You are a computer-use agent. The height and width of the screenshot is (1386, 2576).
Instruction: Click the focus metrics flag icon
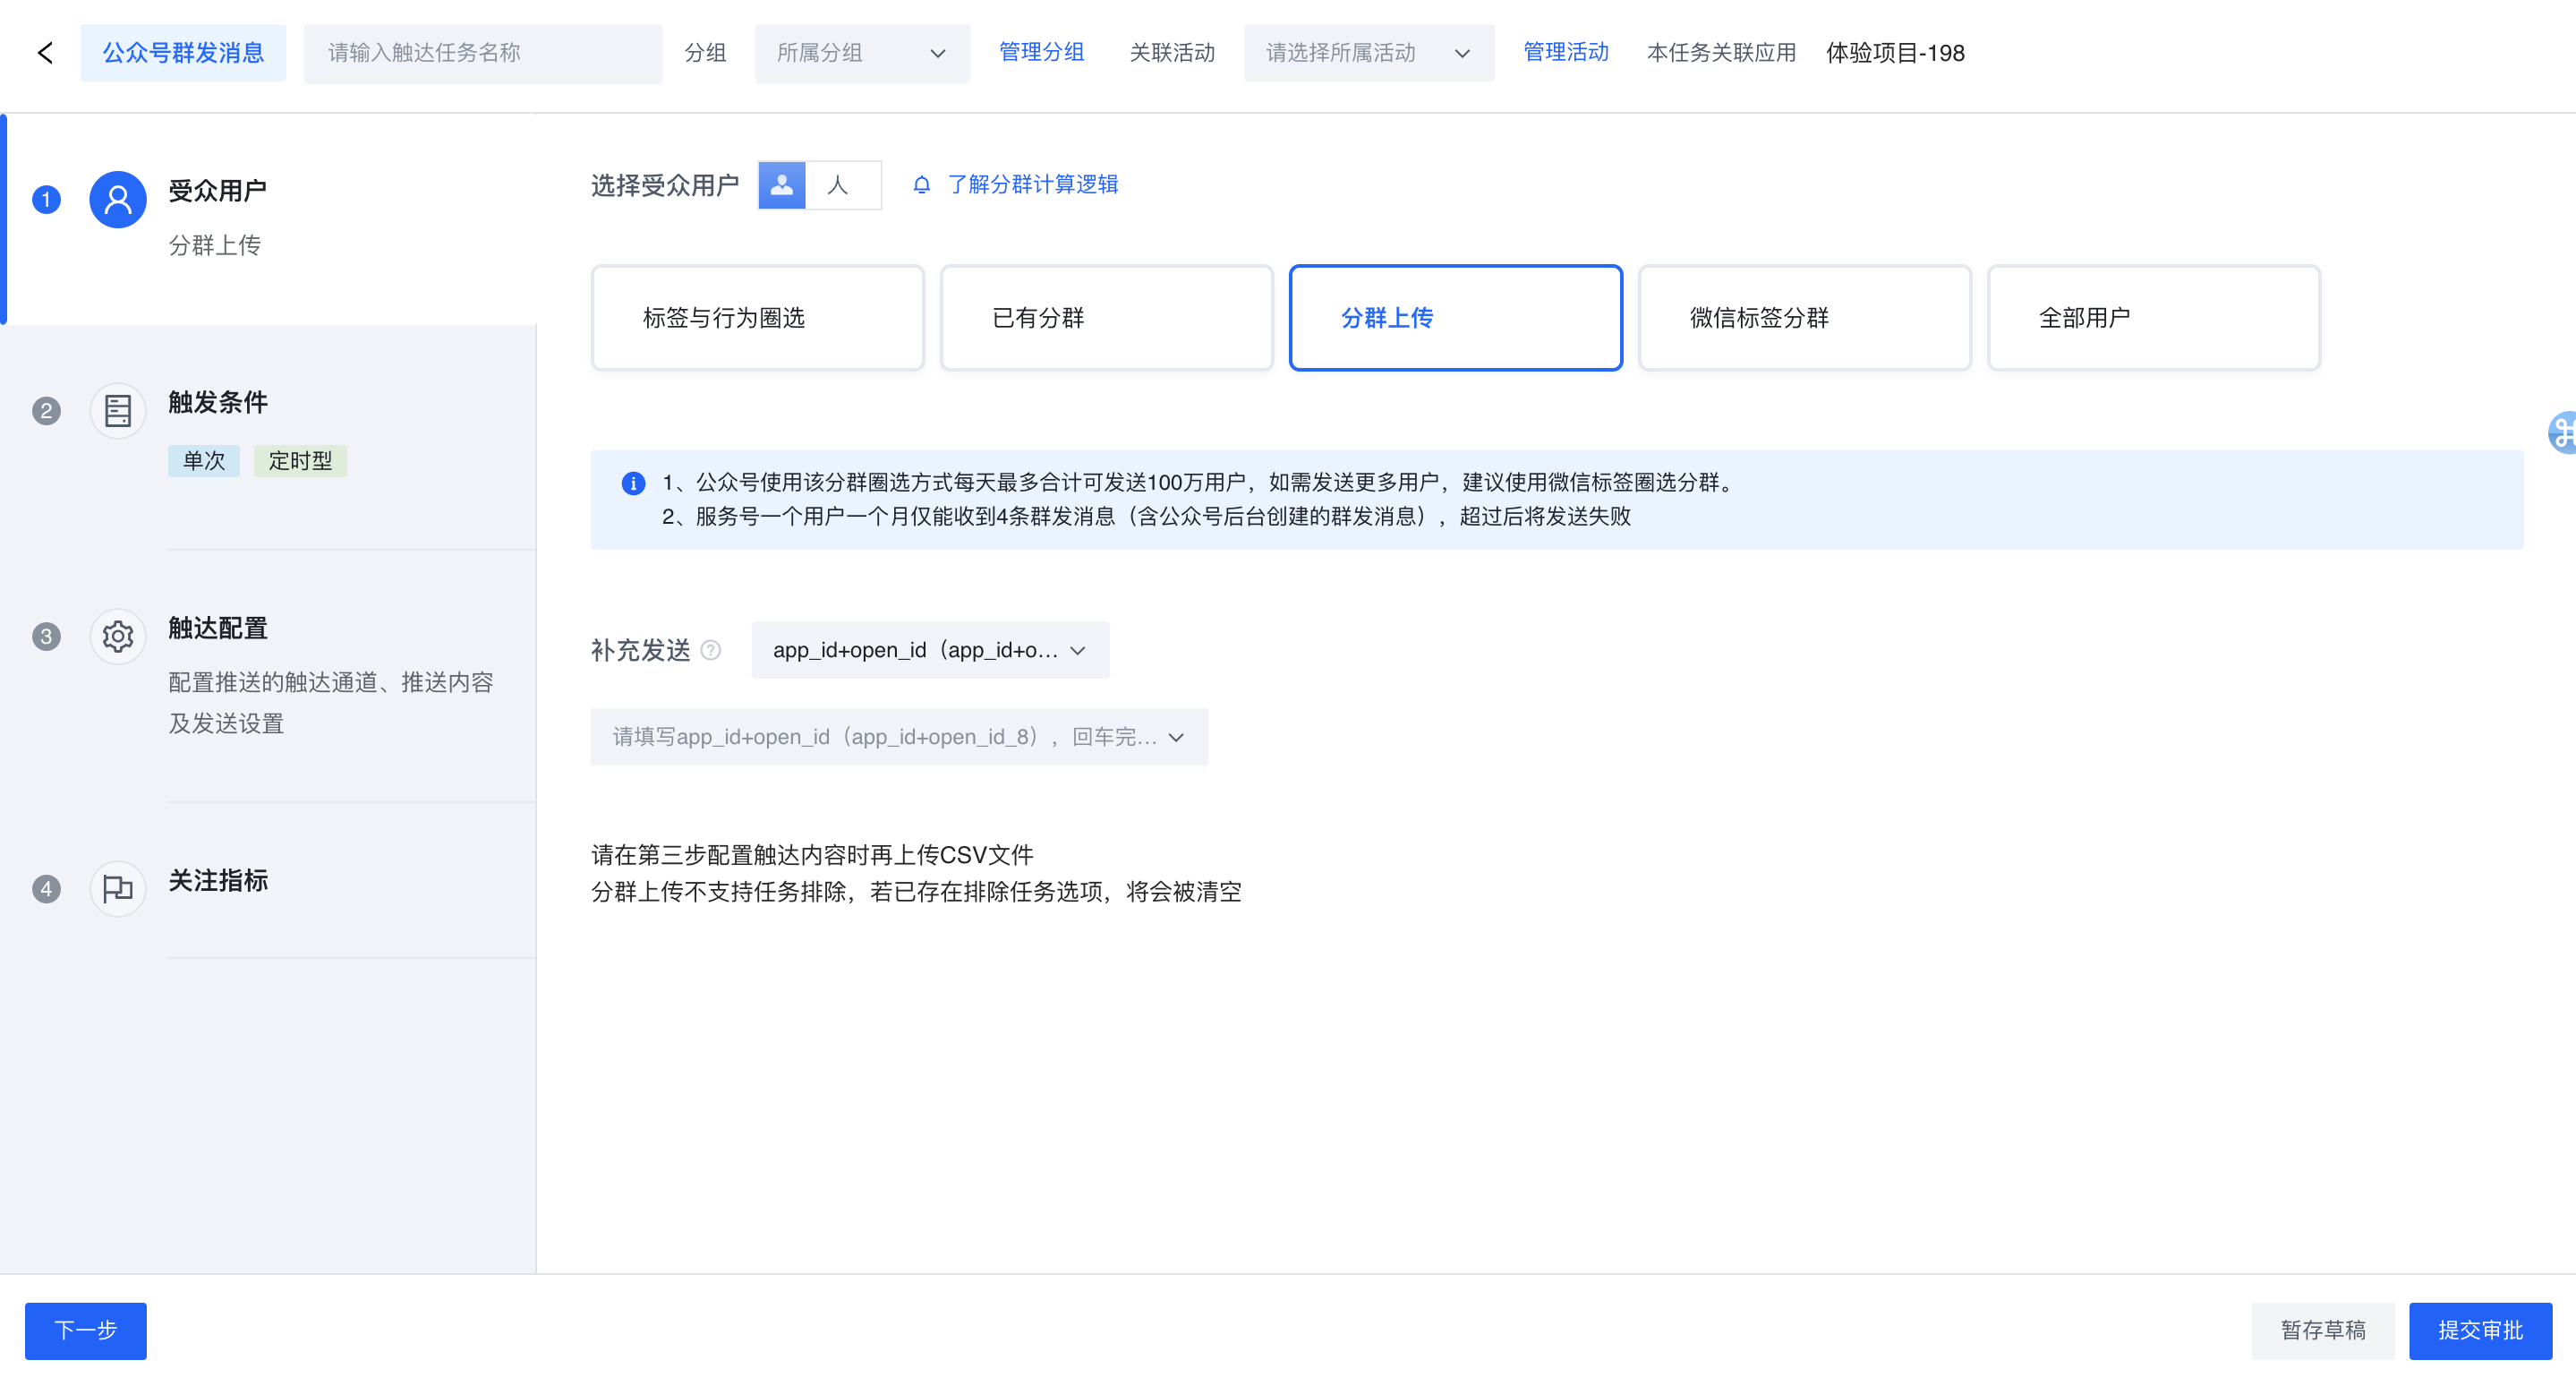click(118, 888)
